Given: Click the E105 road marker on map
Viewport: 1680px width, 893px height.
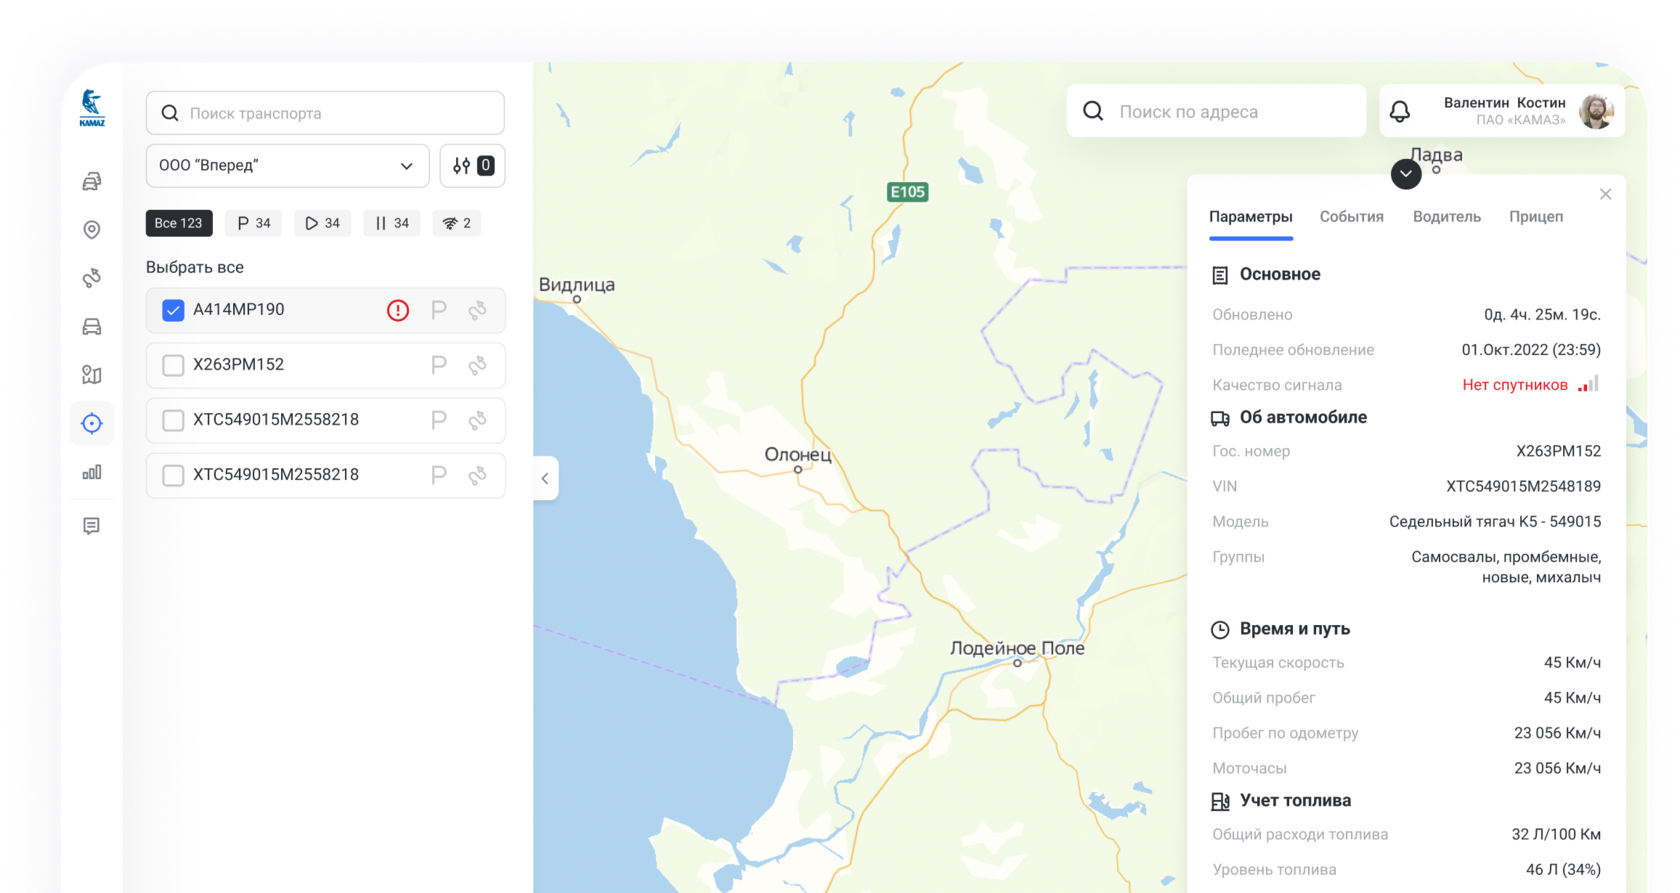Looking at the screenshot, I should pos(908,192).
